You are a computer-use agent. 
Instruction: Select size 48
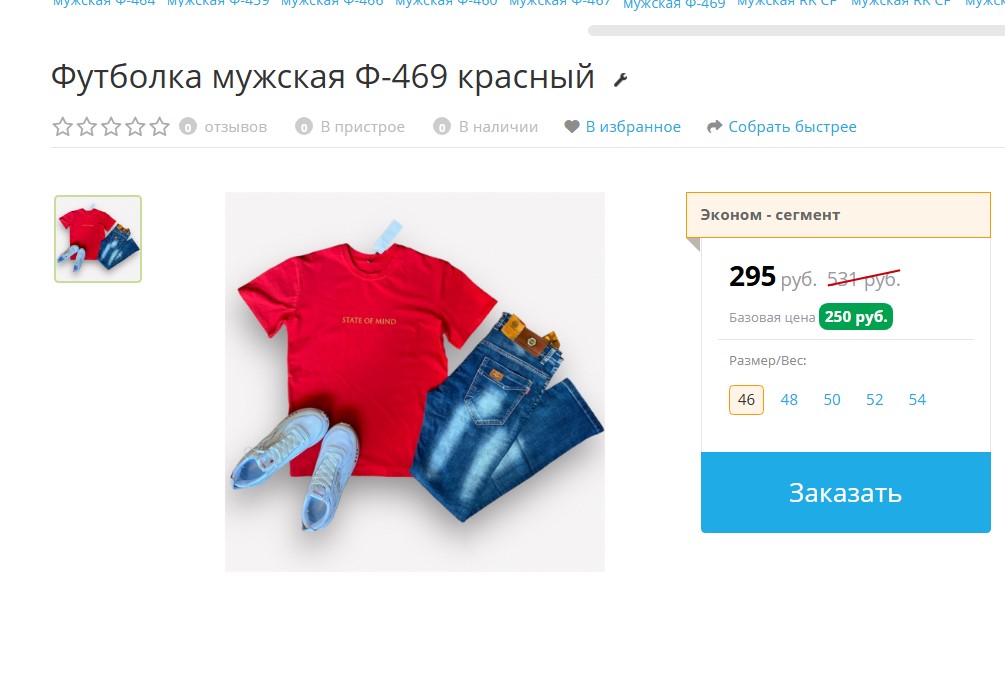789,400
